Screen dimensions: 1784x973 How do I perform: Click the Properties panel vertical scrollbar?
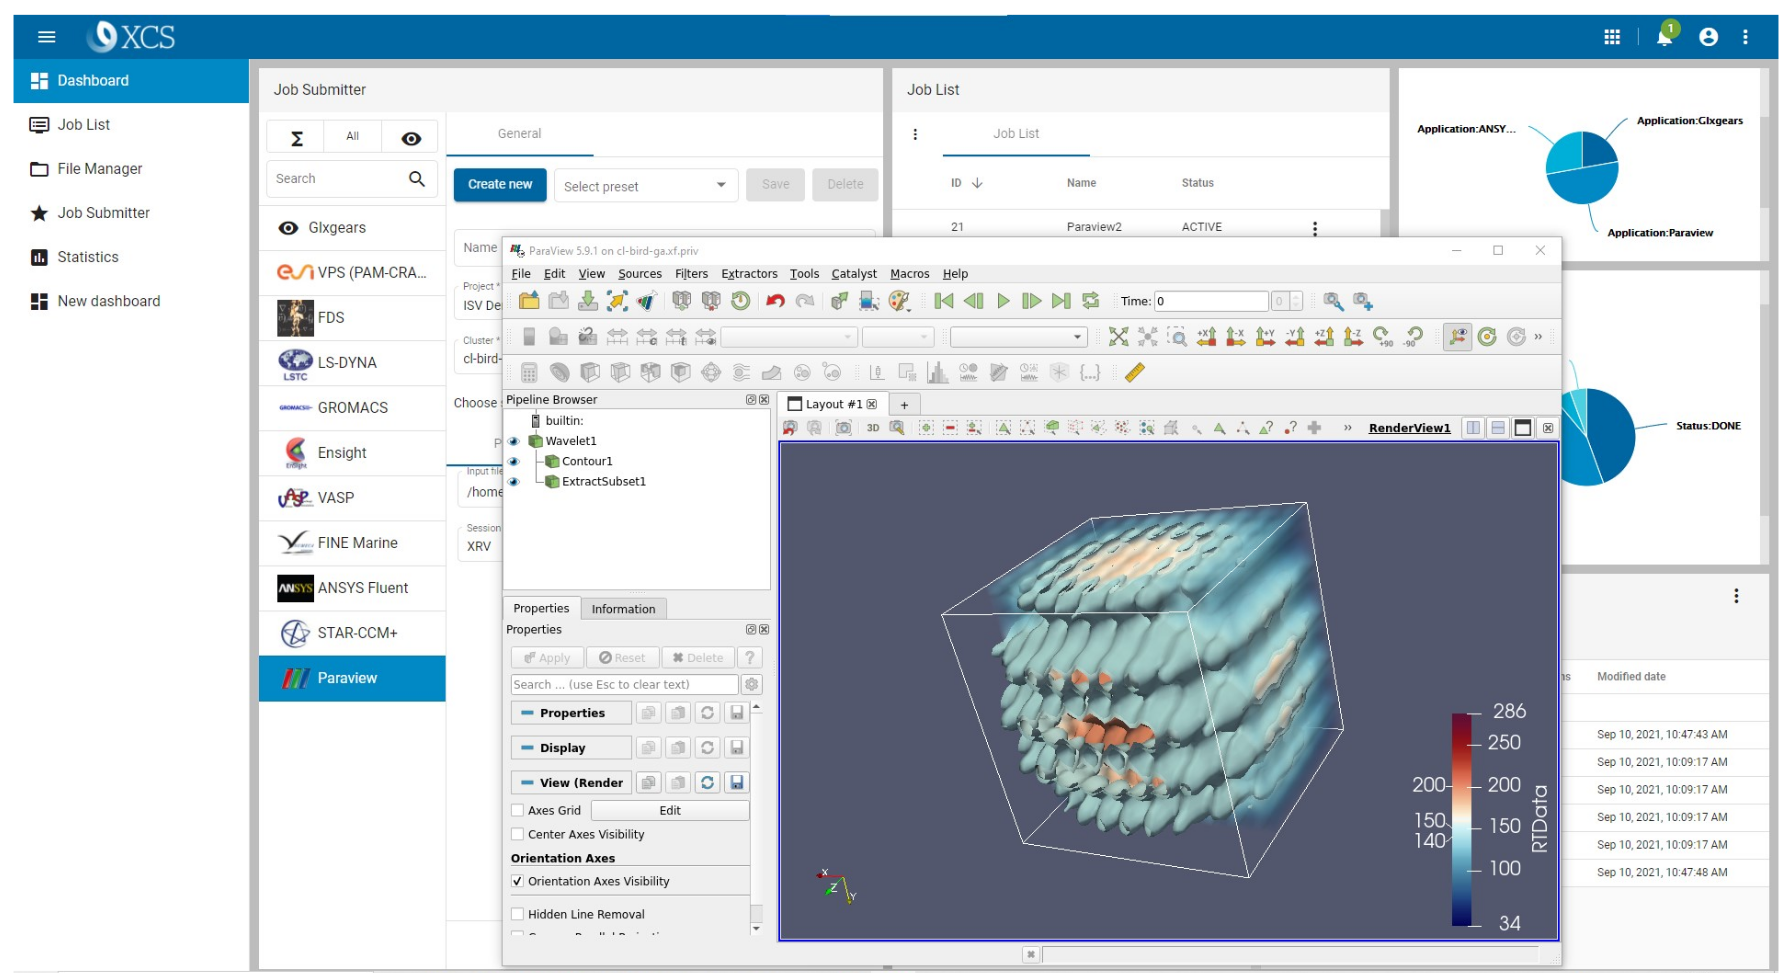[x=757, y=820]
